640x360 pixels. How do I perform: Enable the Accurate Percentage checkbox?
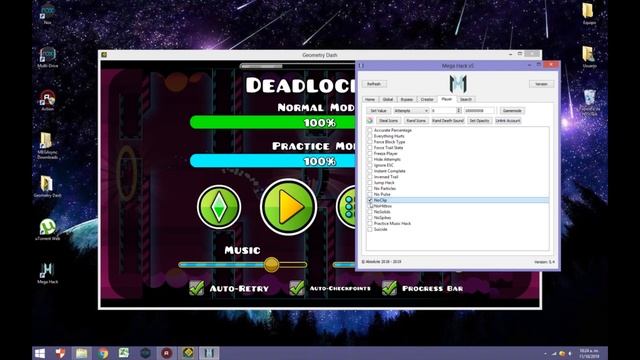click(370, 130)
